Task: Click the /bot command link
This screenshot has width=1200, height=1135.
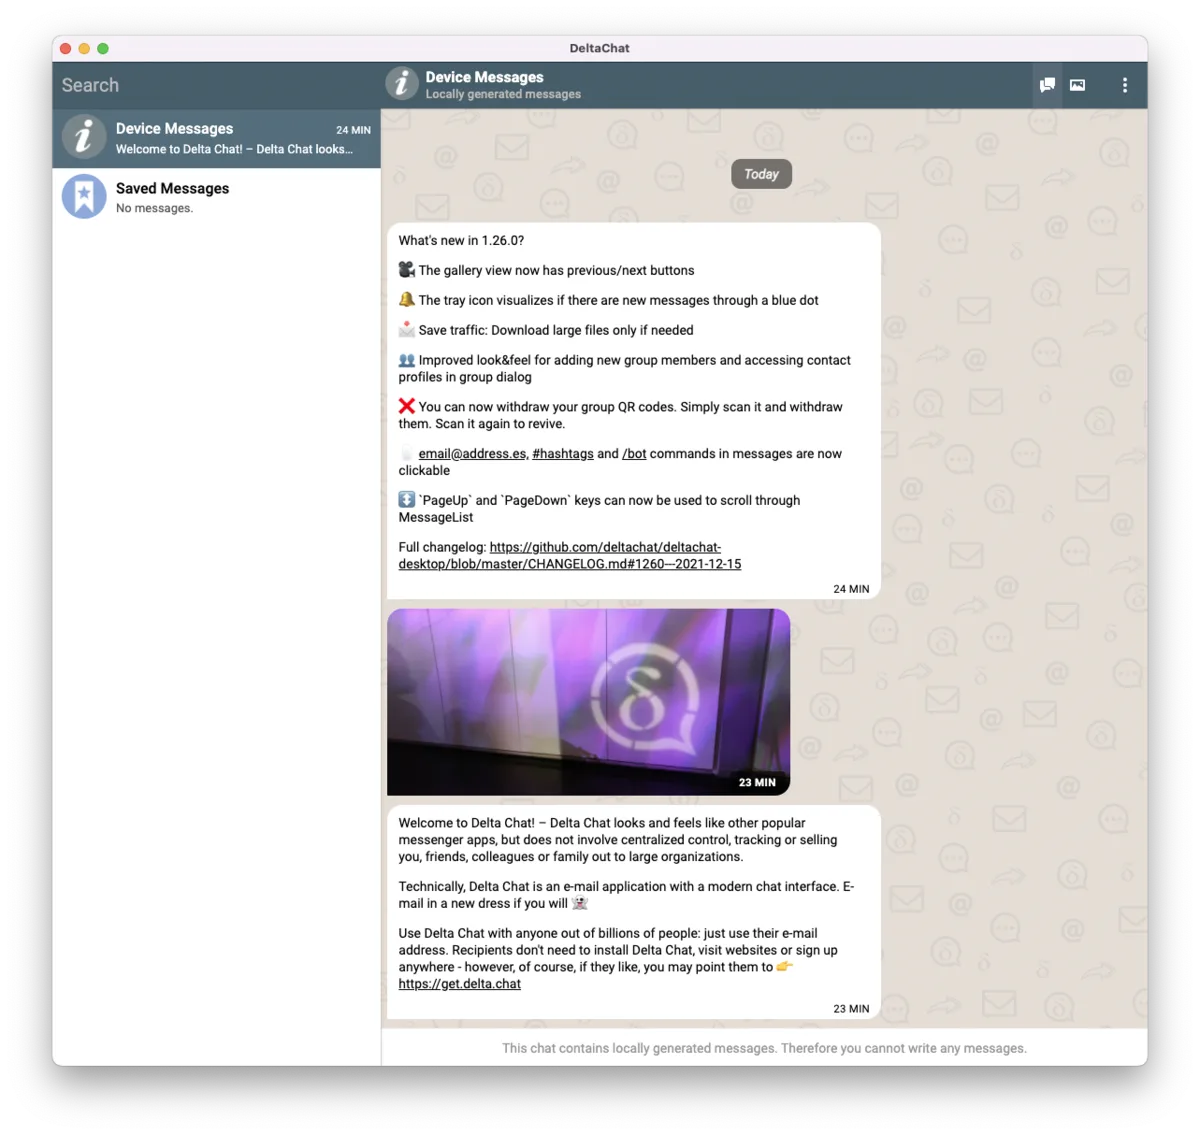Action: [634, 454]
